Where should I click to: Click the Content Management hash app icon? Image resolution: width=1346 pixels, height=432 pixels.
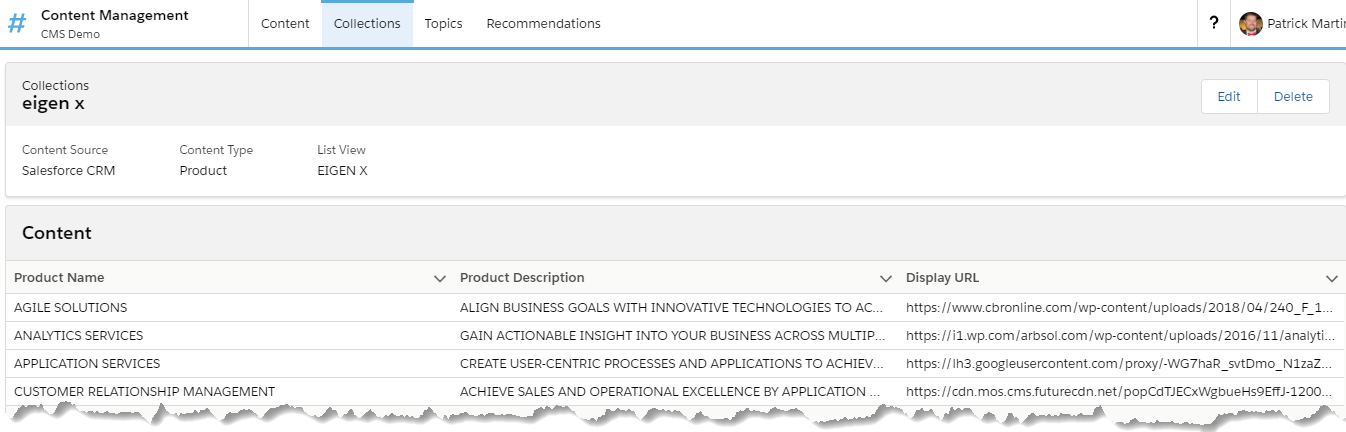[17, 23]
